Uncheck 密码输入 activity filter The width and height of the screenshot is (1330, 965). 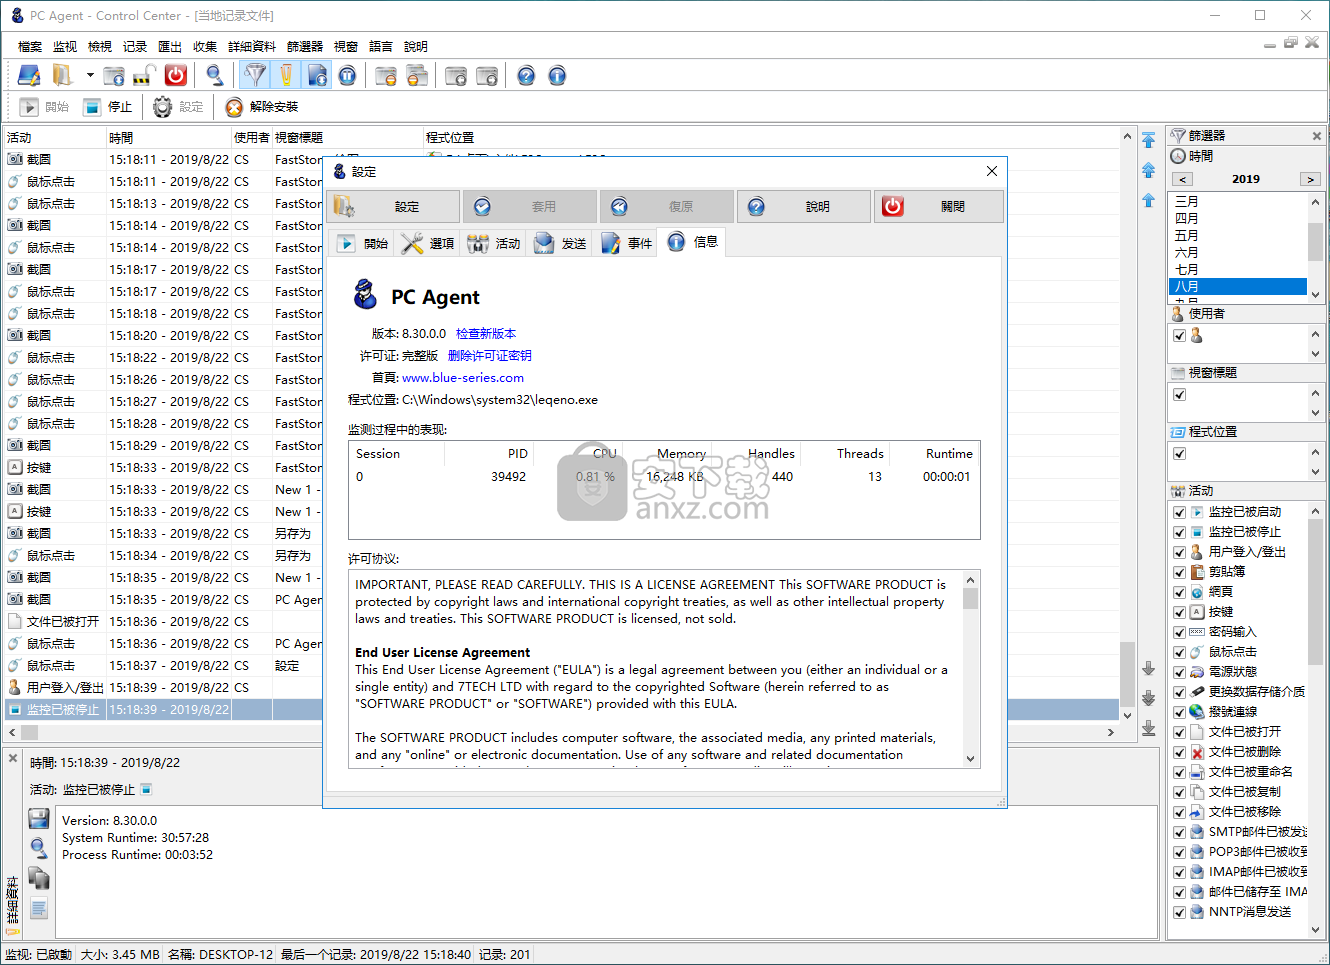[x=1180, y=632]
